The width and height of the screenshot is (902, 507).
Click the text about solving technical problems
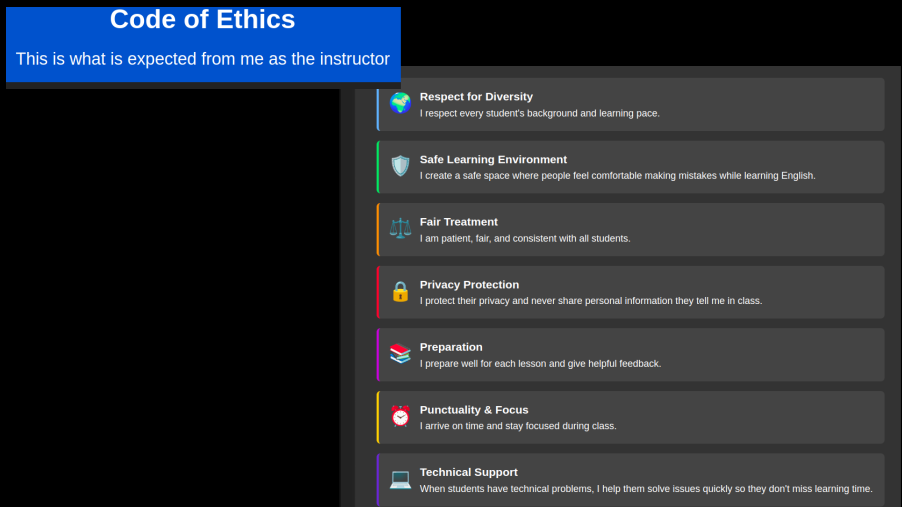click(x=645, y=489)
